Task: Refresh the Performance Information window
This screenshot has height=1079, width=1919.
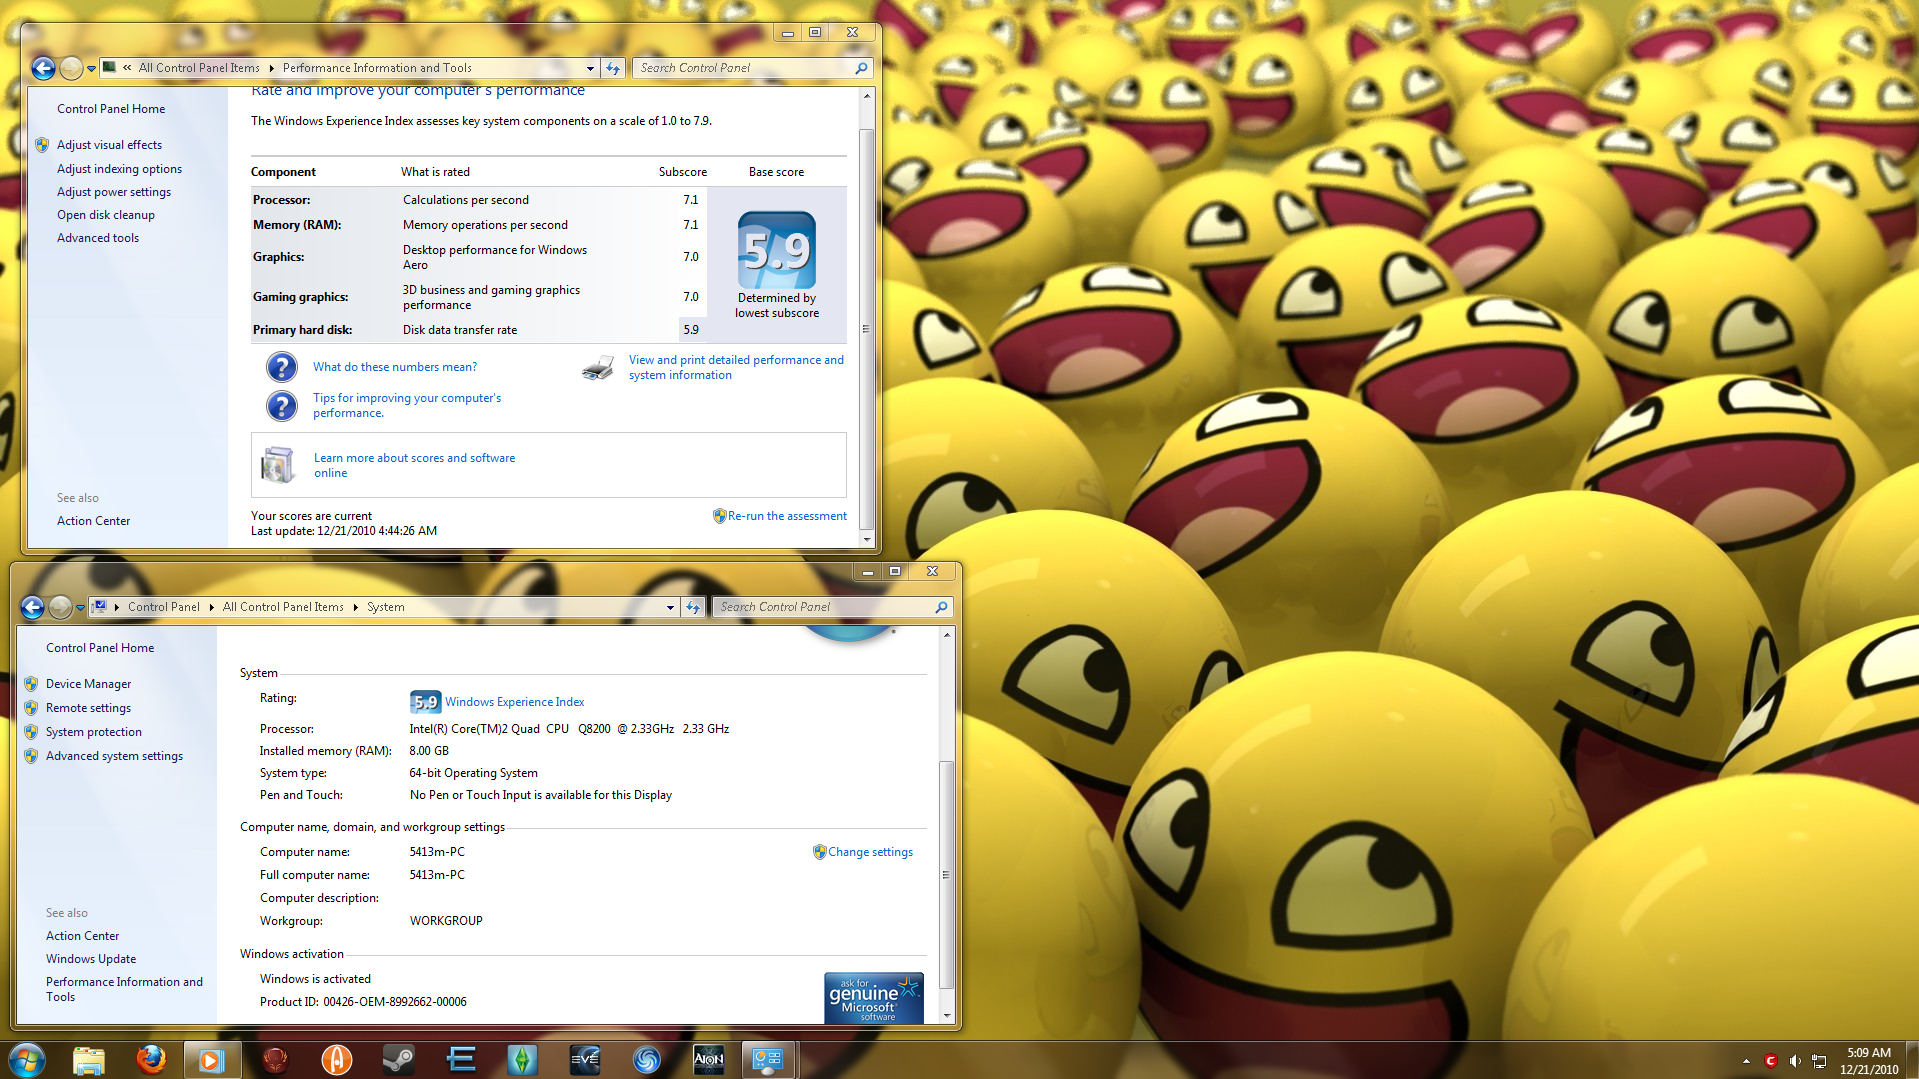Action: 613,68
